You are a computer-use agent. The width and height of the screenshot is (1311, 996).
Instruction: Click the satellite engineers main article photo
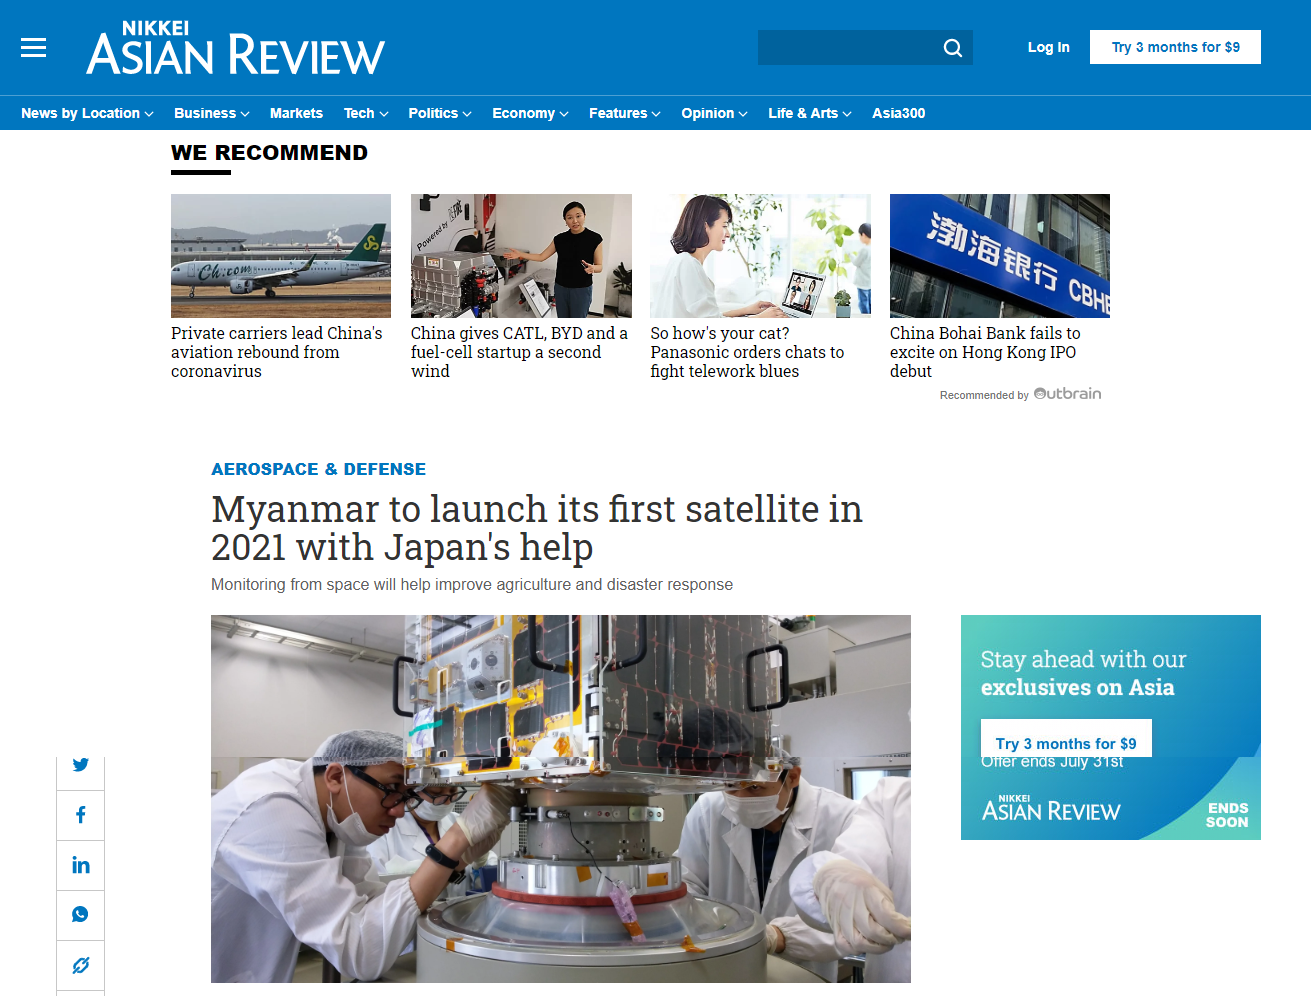(x=561, y=799)
